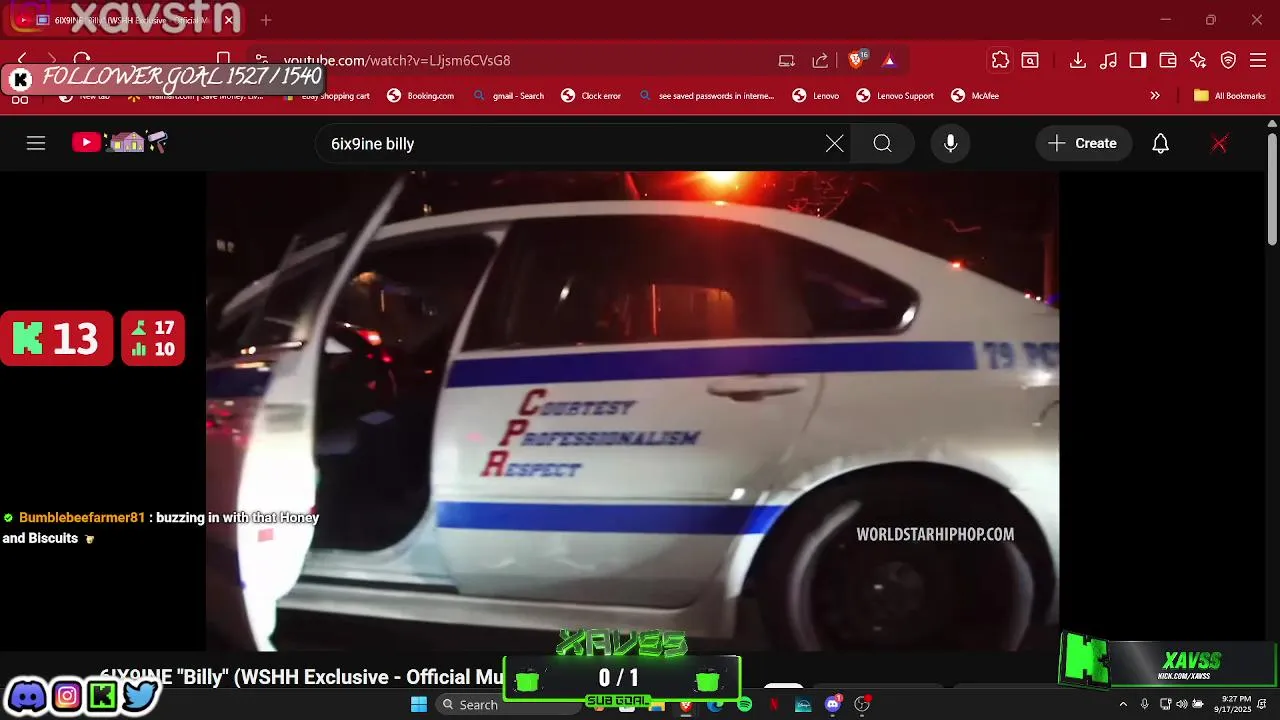1280x720 pixels.
Task: Open the Brave Shields lion icon
Action: tap(857, 60)
